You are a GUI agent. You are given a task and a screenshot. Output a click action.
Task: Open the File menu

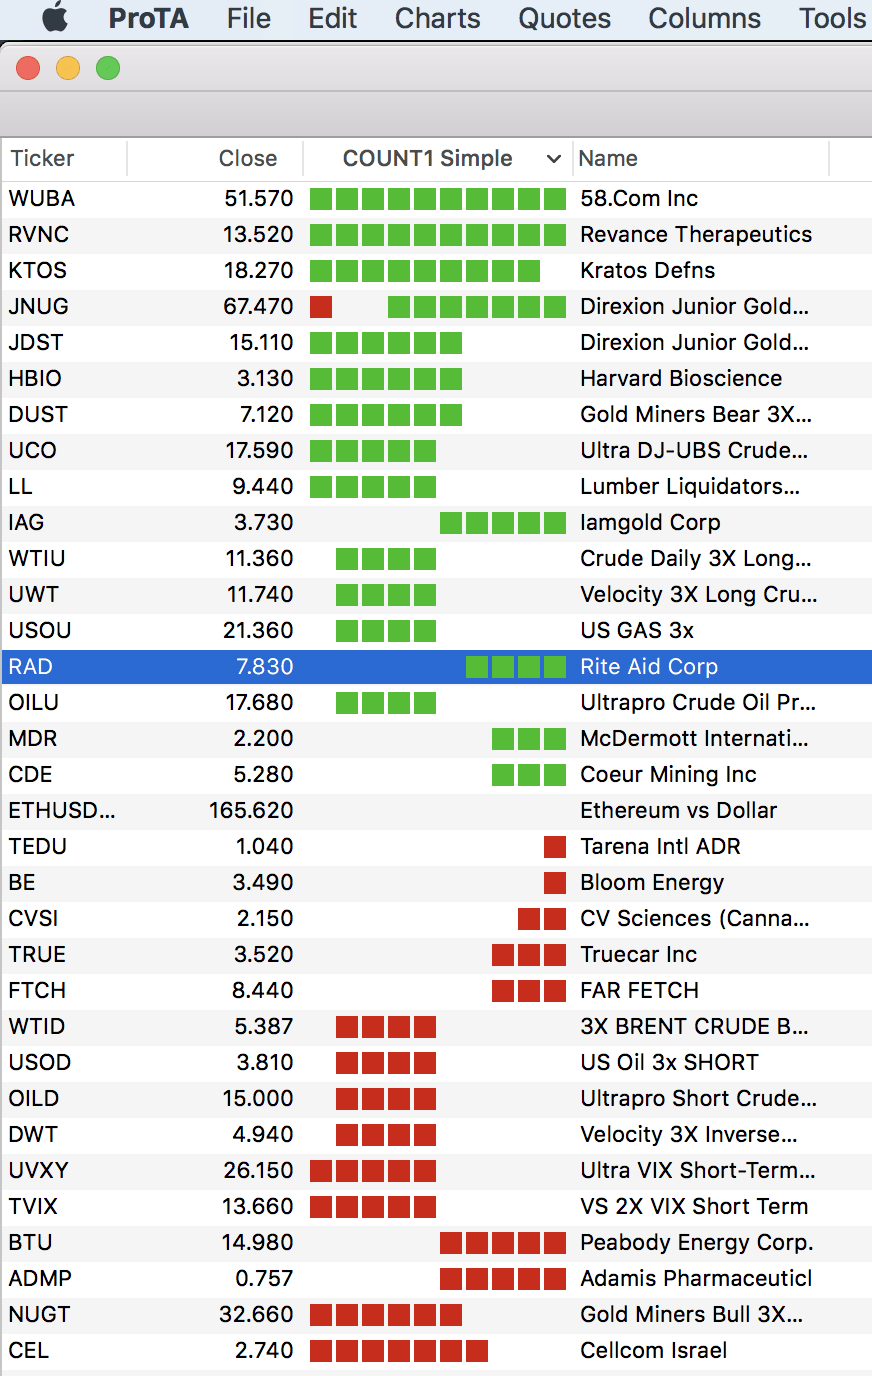click(248, 18)
